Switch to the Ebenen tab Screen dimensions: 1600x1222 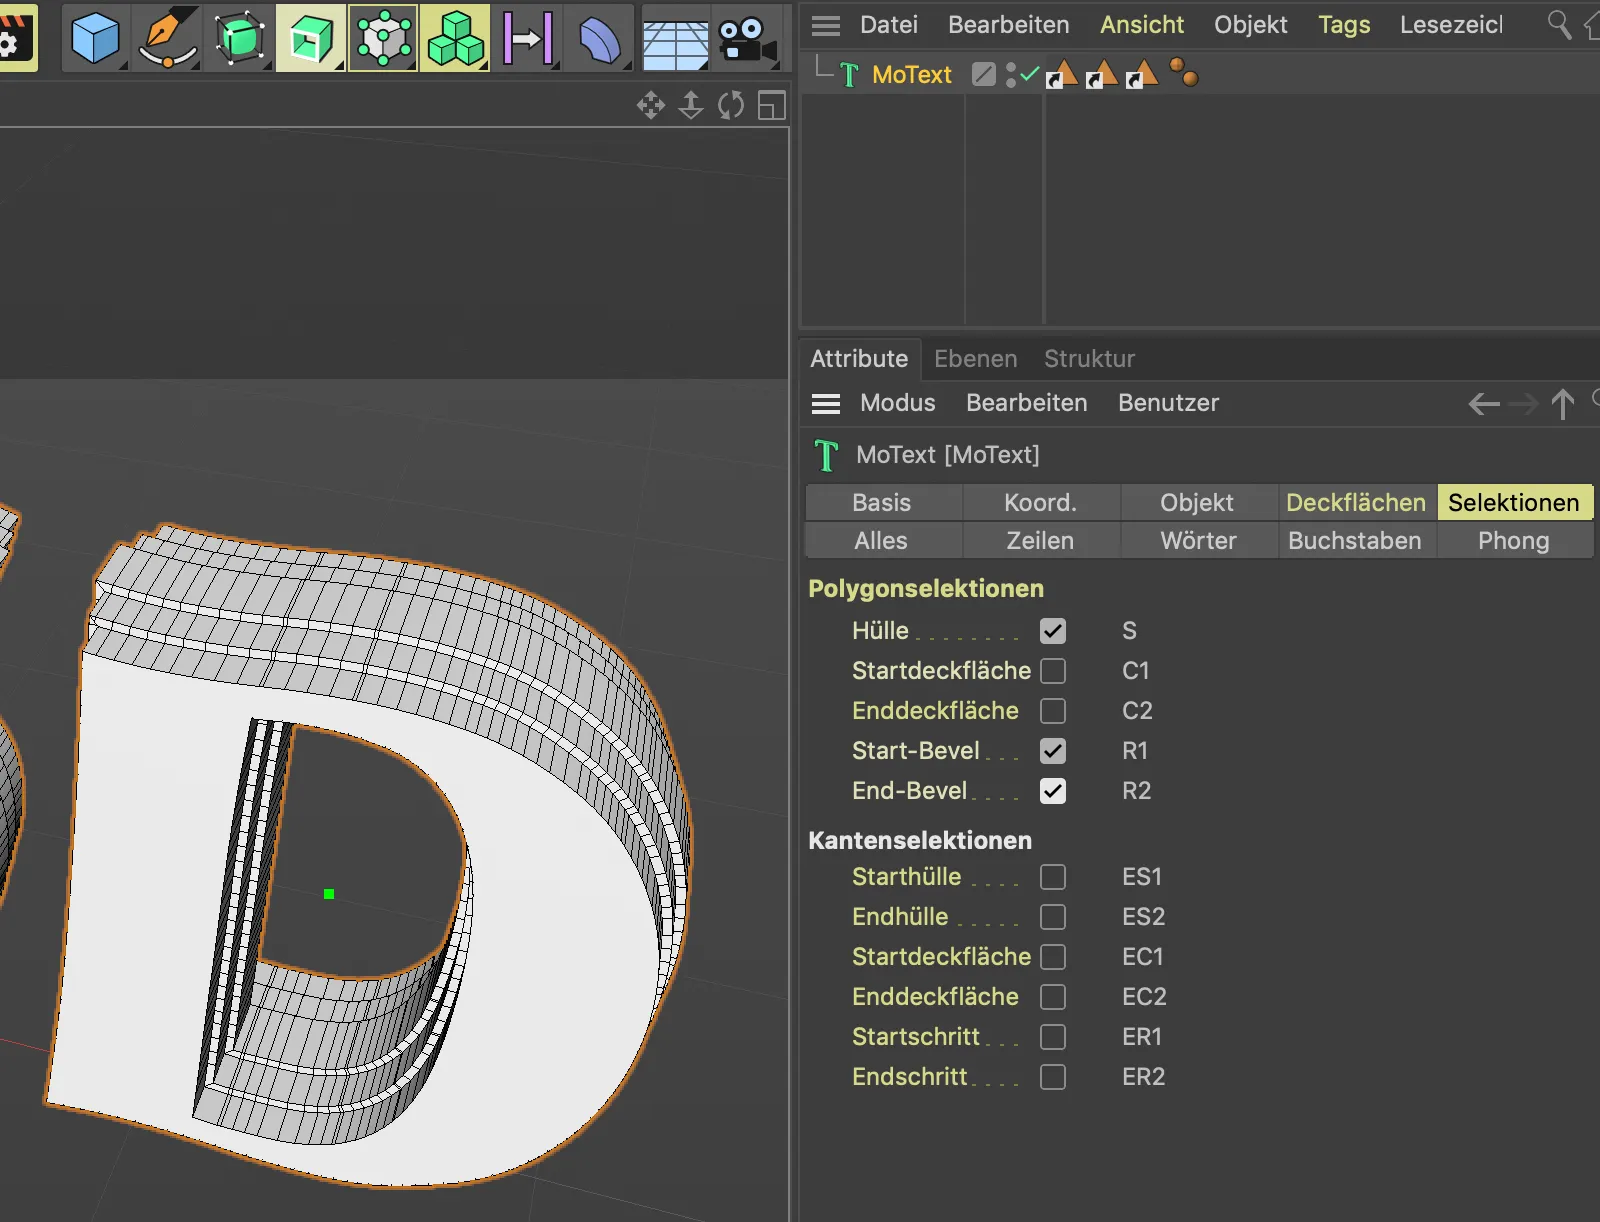(x=975, y=359)
